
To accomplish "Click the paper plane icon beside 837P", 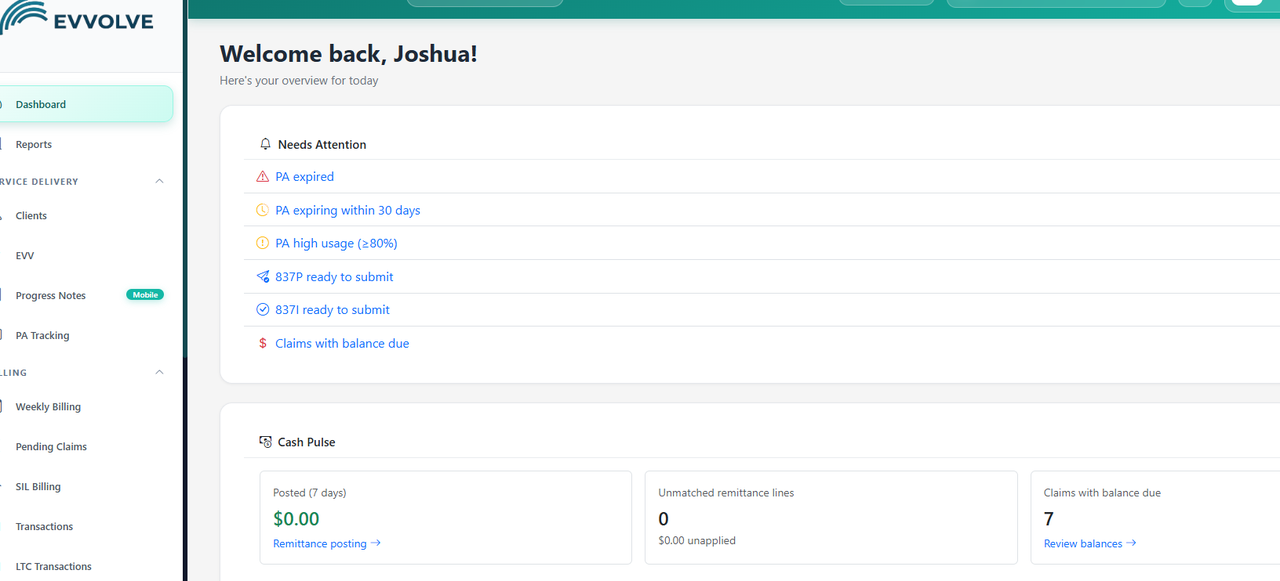I will pos(263,277).
